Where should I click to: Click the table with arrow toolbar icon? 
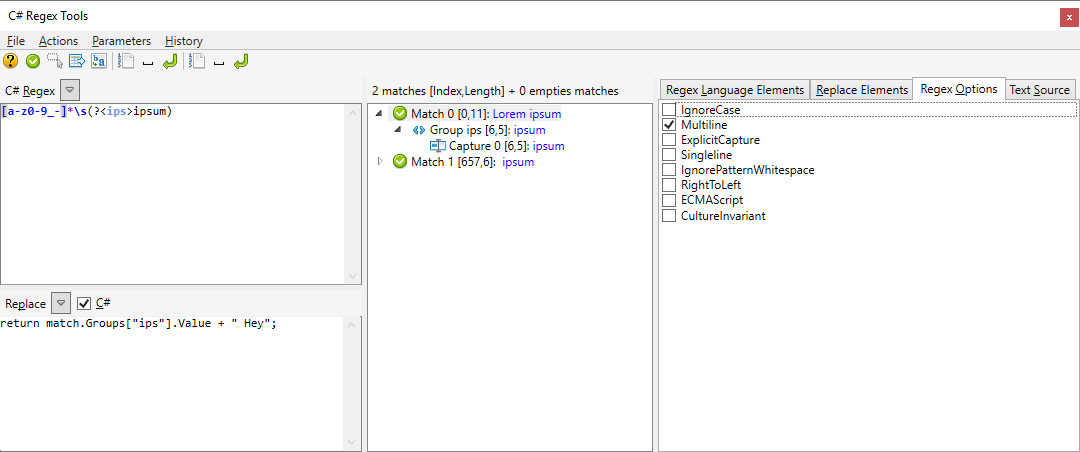pyautogui.click(x=77, y=62)
